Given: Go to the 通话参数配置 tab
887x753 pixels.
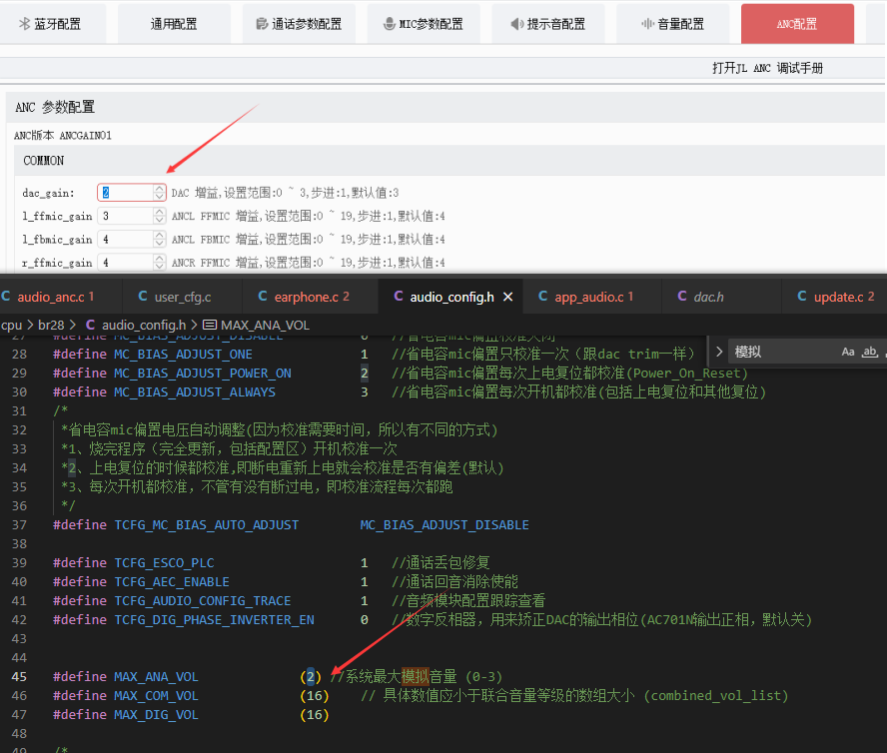Looking at the screenshot, I should pyautogui.click(x=299, y=24).
